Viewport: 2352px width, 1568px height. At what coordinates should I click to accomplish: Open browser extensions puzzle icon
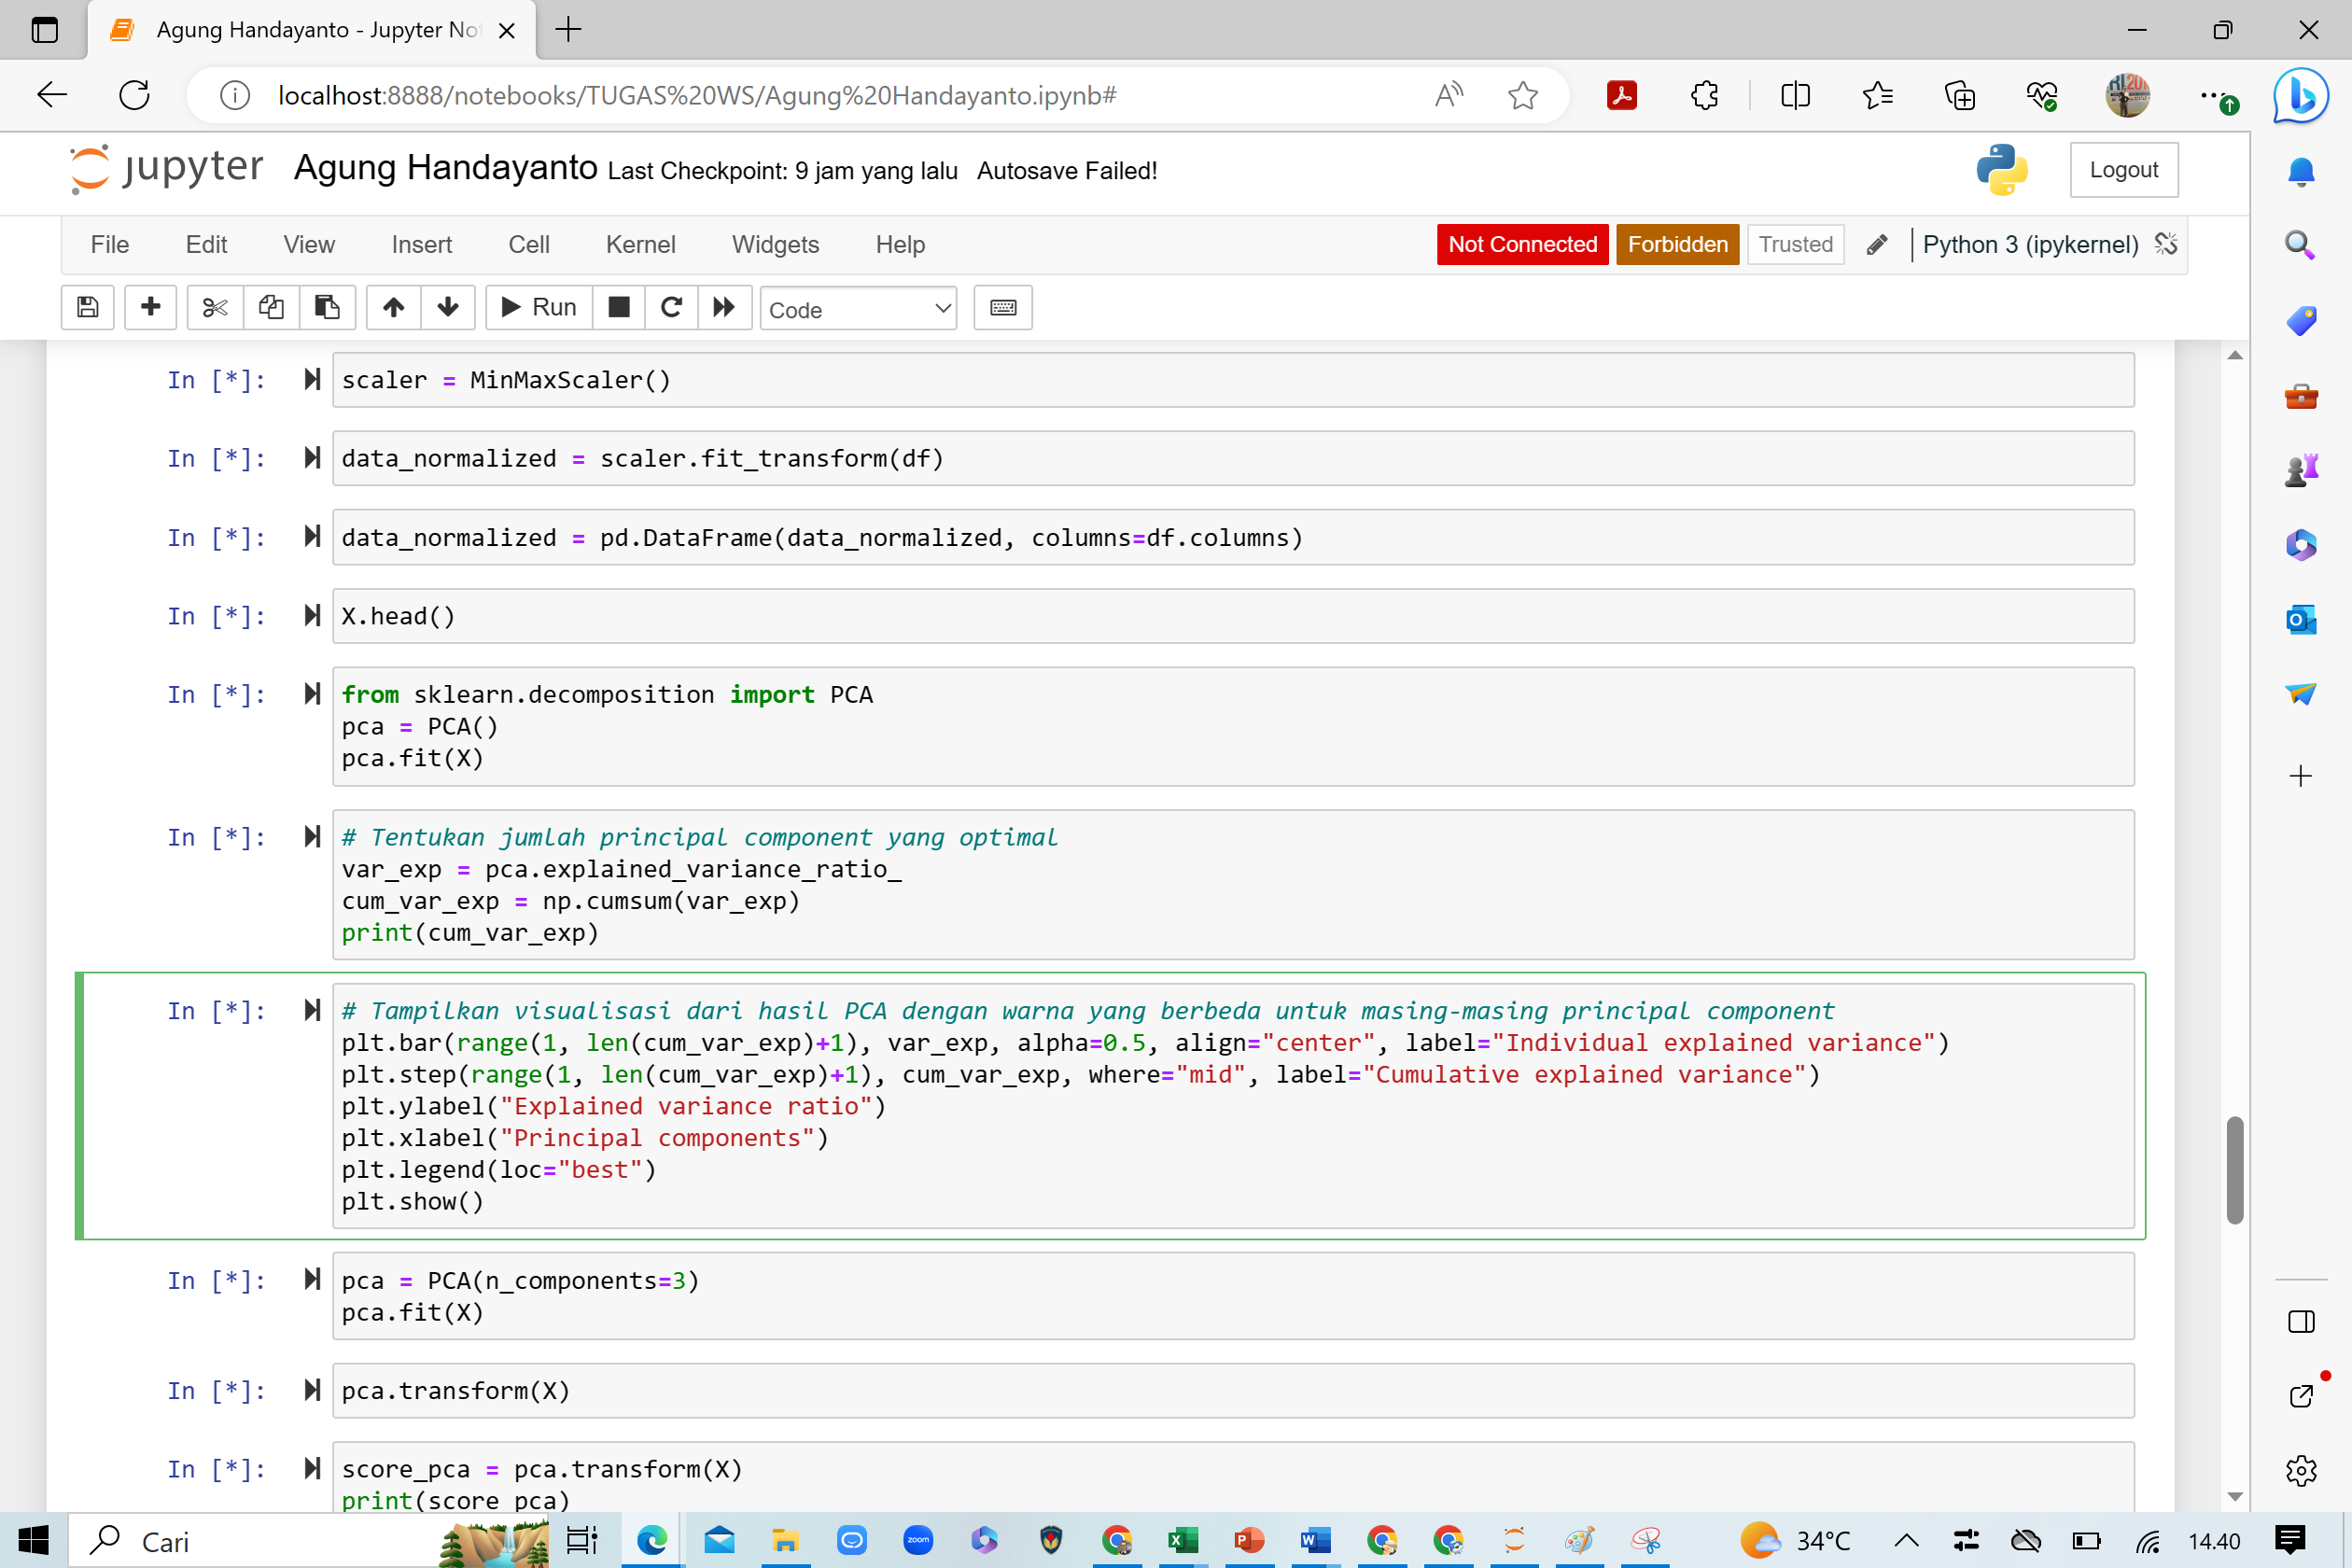point(1705,95)
